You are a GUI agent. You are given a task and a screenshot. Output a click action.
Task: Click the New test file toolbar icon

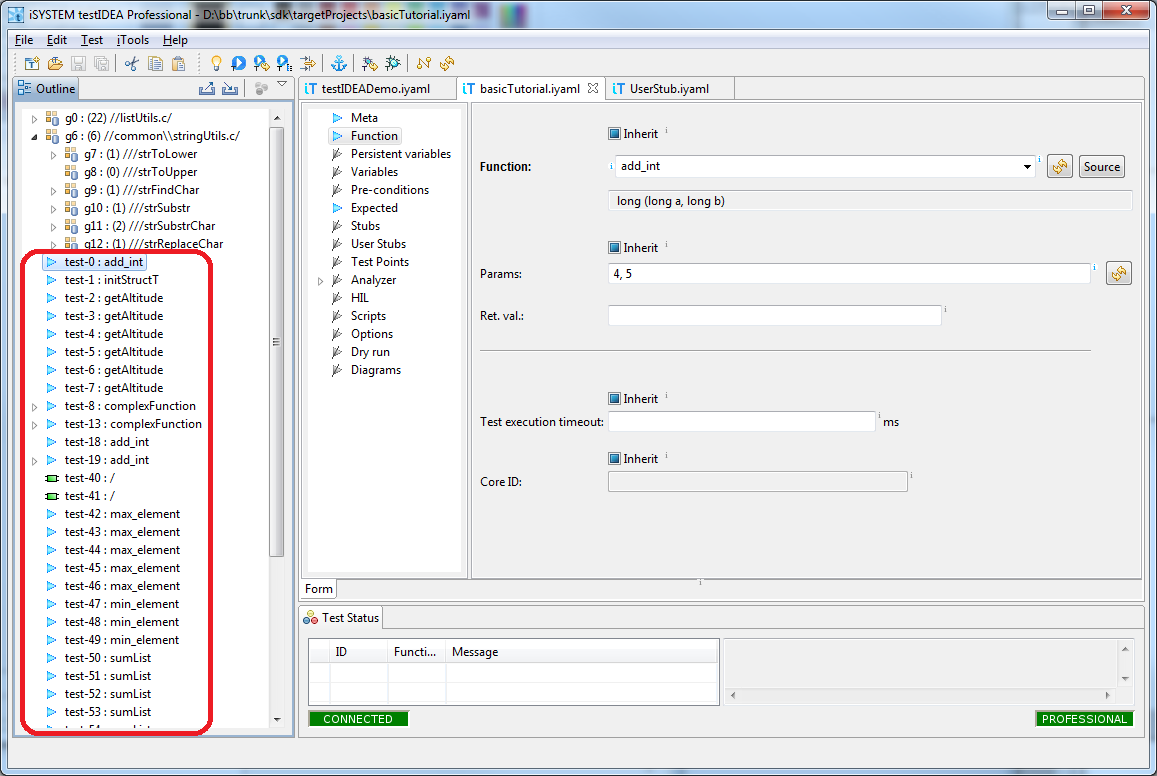(x=32, y=63)
